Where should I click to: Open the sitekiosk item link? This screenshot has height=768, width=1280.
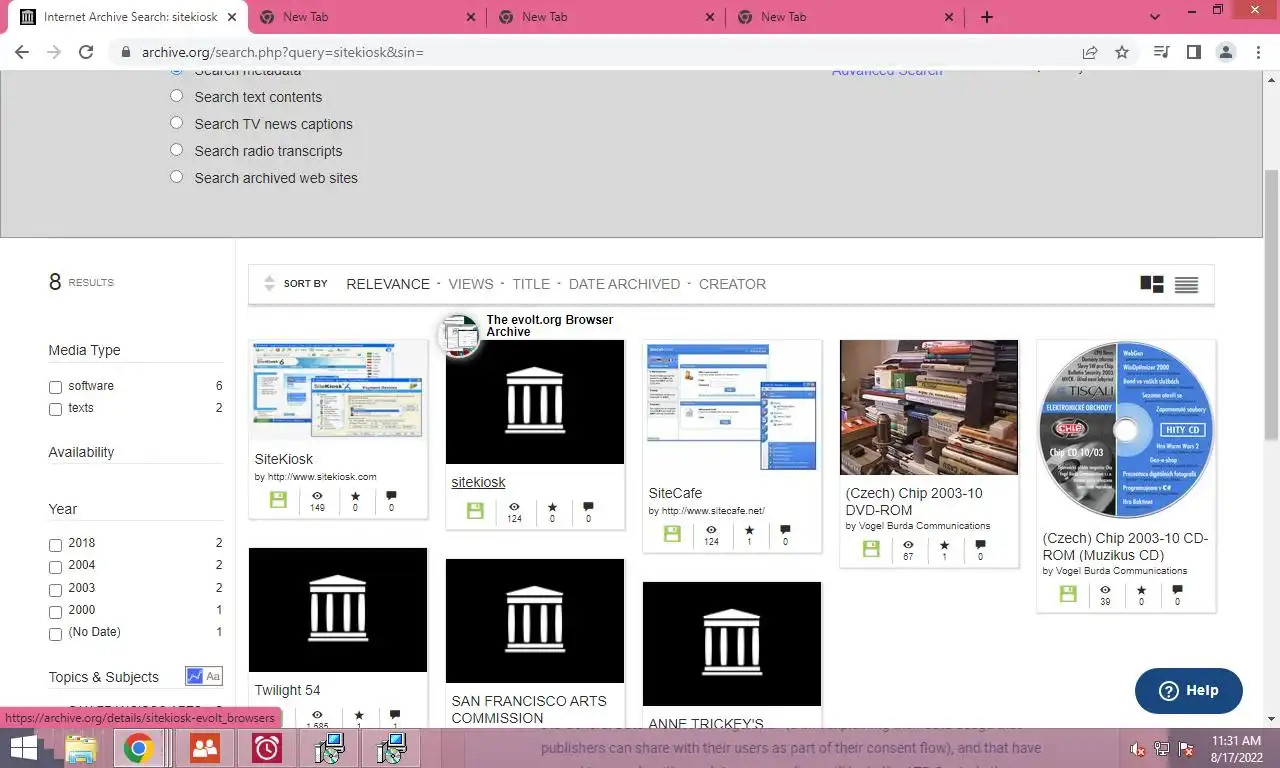478,482
